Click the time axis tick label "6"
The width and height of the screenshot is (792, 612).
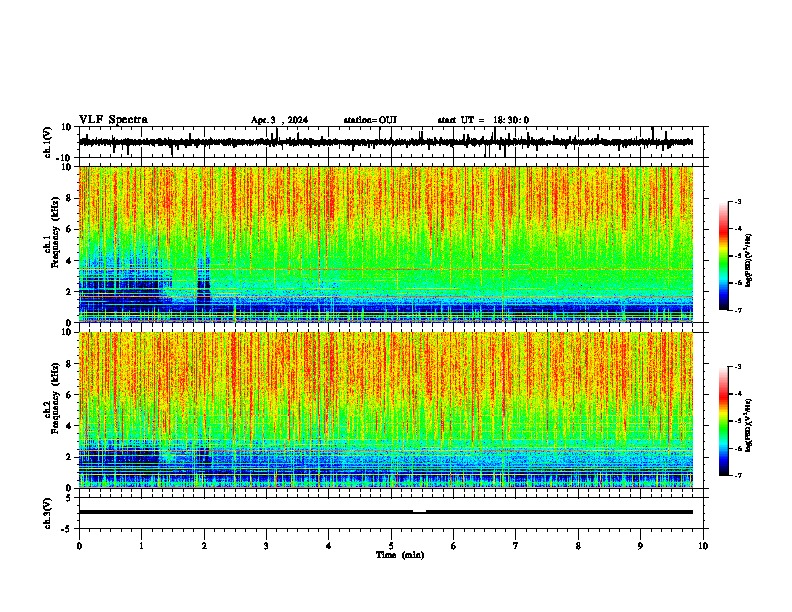click(x=454, y=546)
